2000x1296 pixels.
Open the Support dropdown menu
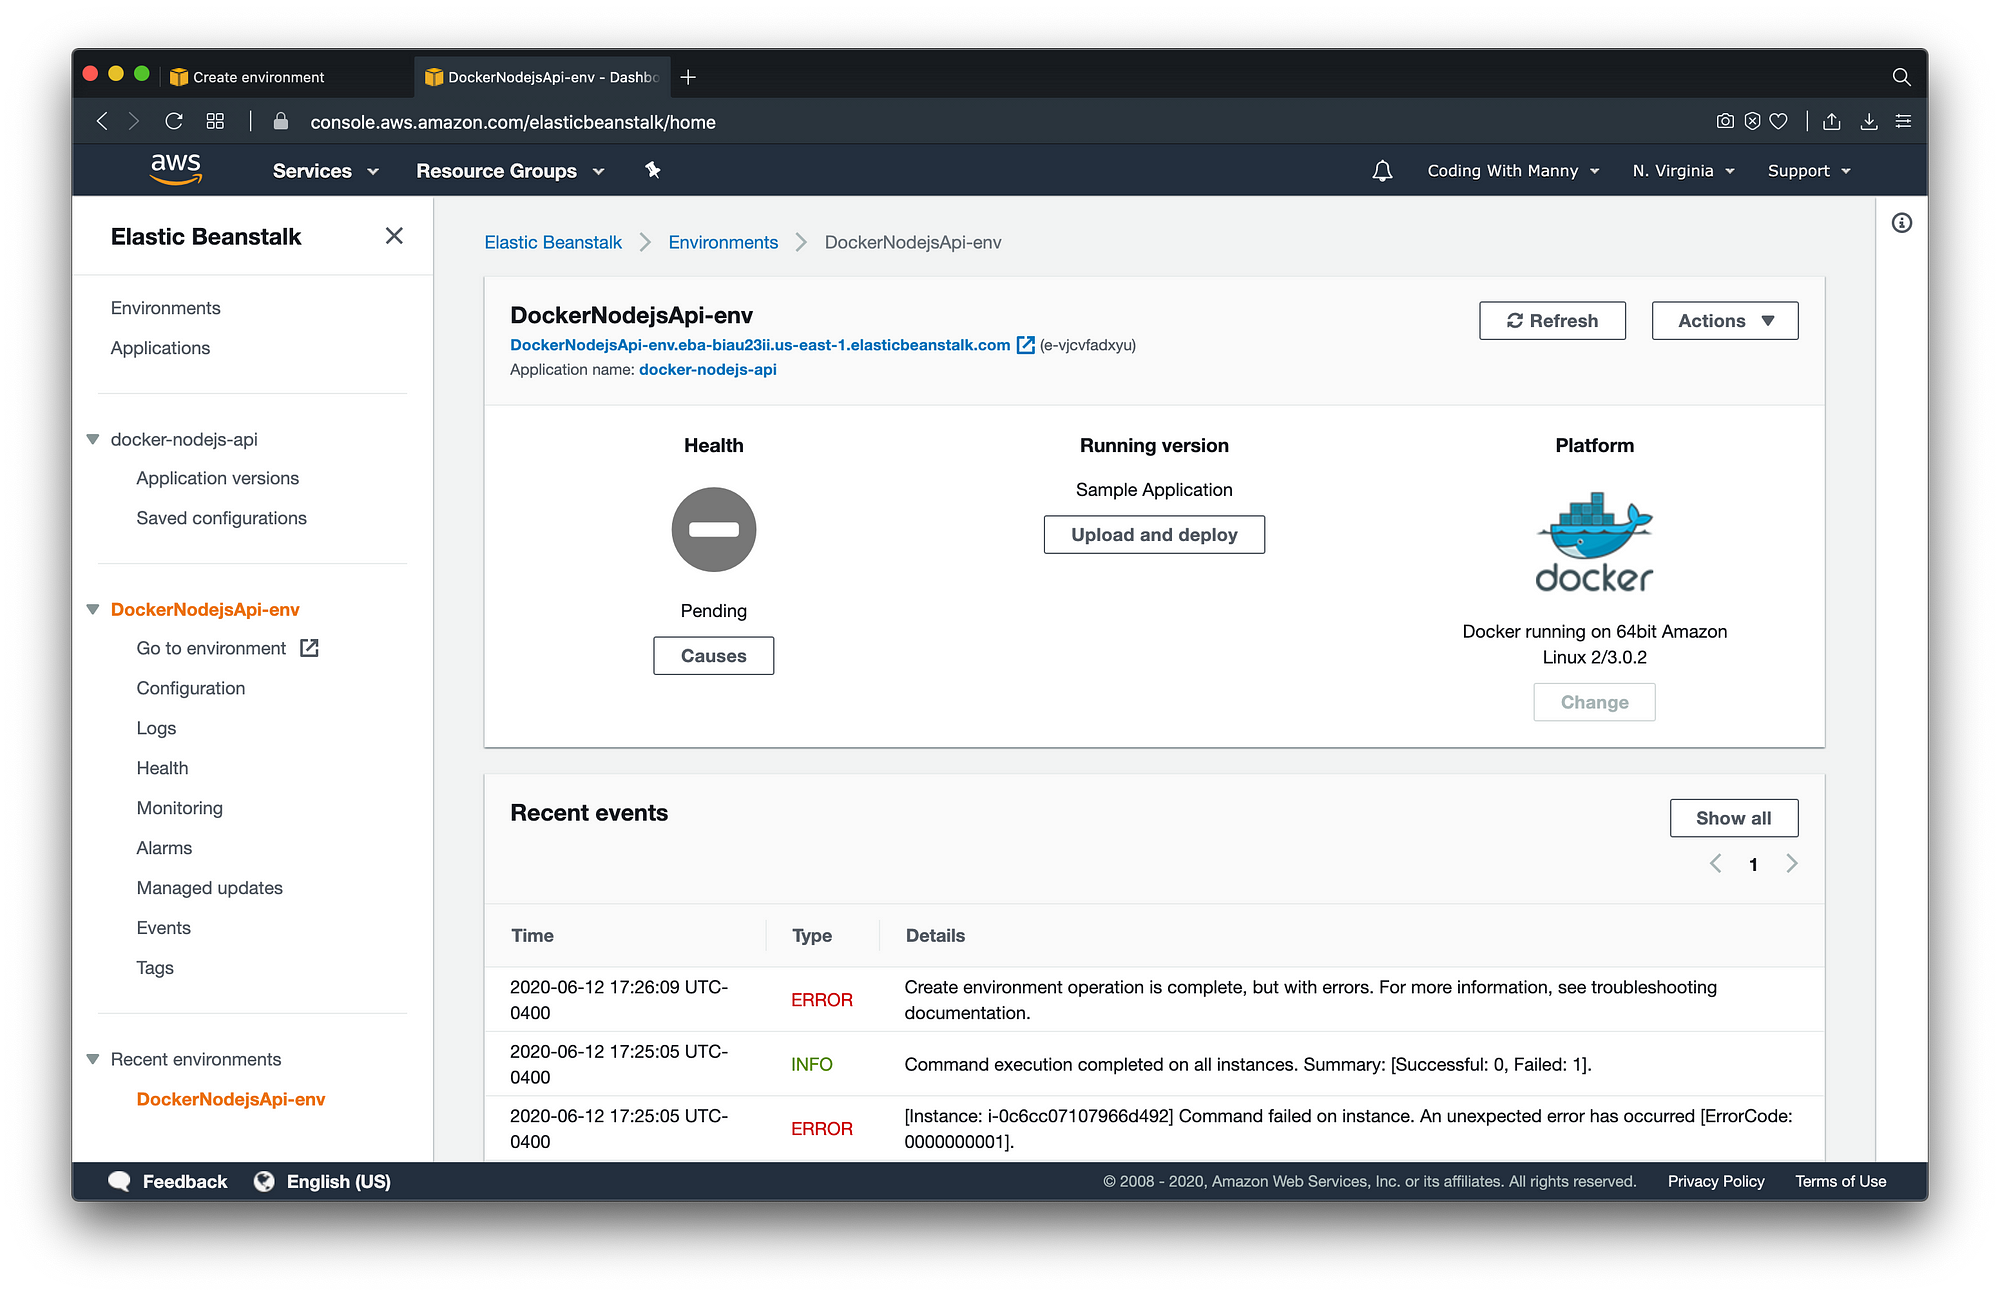tap(1809, 171)
